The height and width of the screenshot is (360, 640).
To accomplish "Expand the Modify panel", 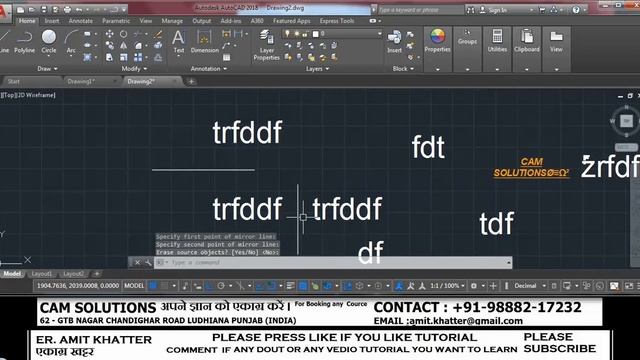I will click(134, 69).
